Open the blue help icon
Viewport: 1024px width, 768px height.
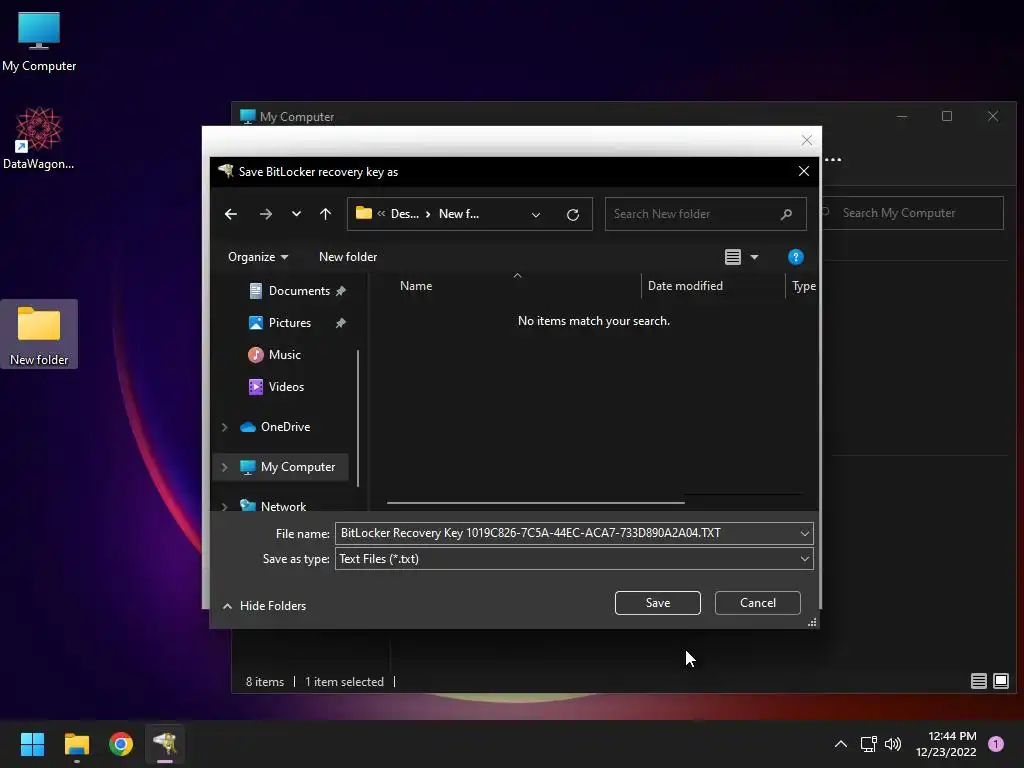[x=795, y=257]
